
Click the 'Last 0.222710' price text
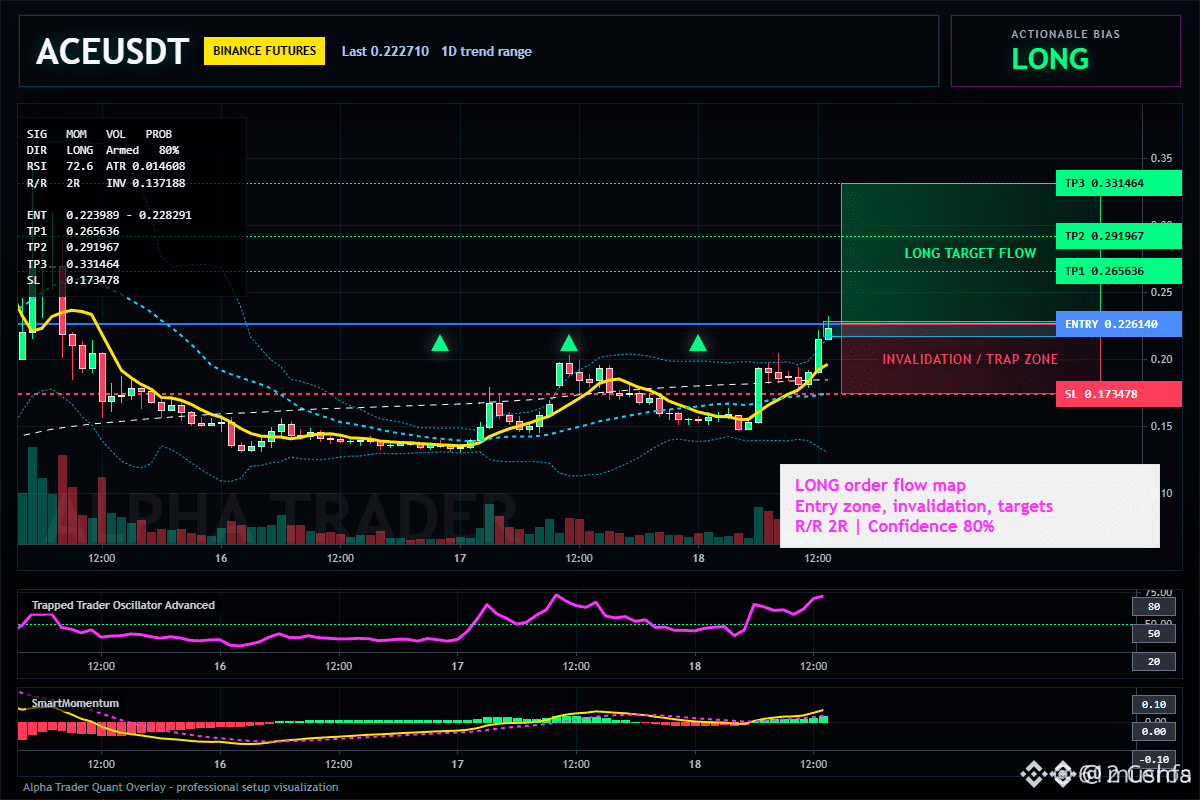[x=385, y=51]
